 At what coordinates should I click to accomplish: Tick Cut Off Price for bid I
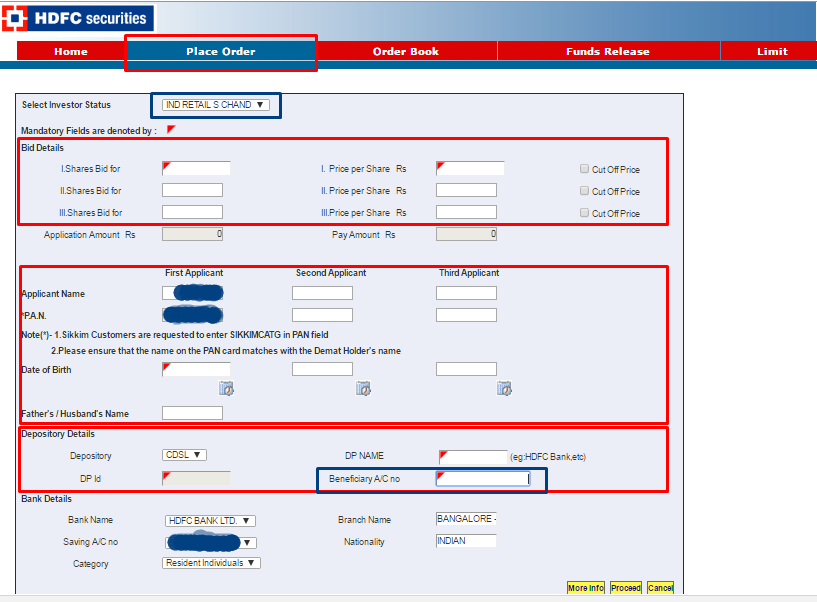(584, 169)
